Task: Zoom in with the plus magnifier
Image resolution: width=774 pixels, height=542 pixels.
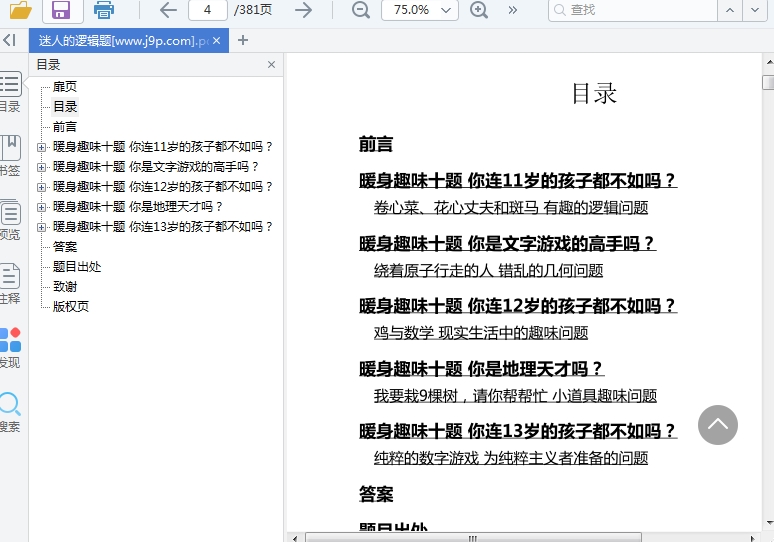Action: (x=479, y=10)
